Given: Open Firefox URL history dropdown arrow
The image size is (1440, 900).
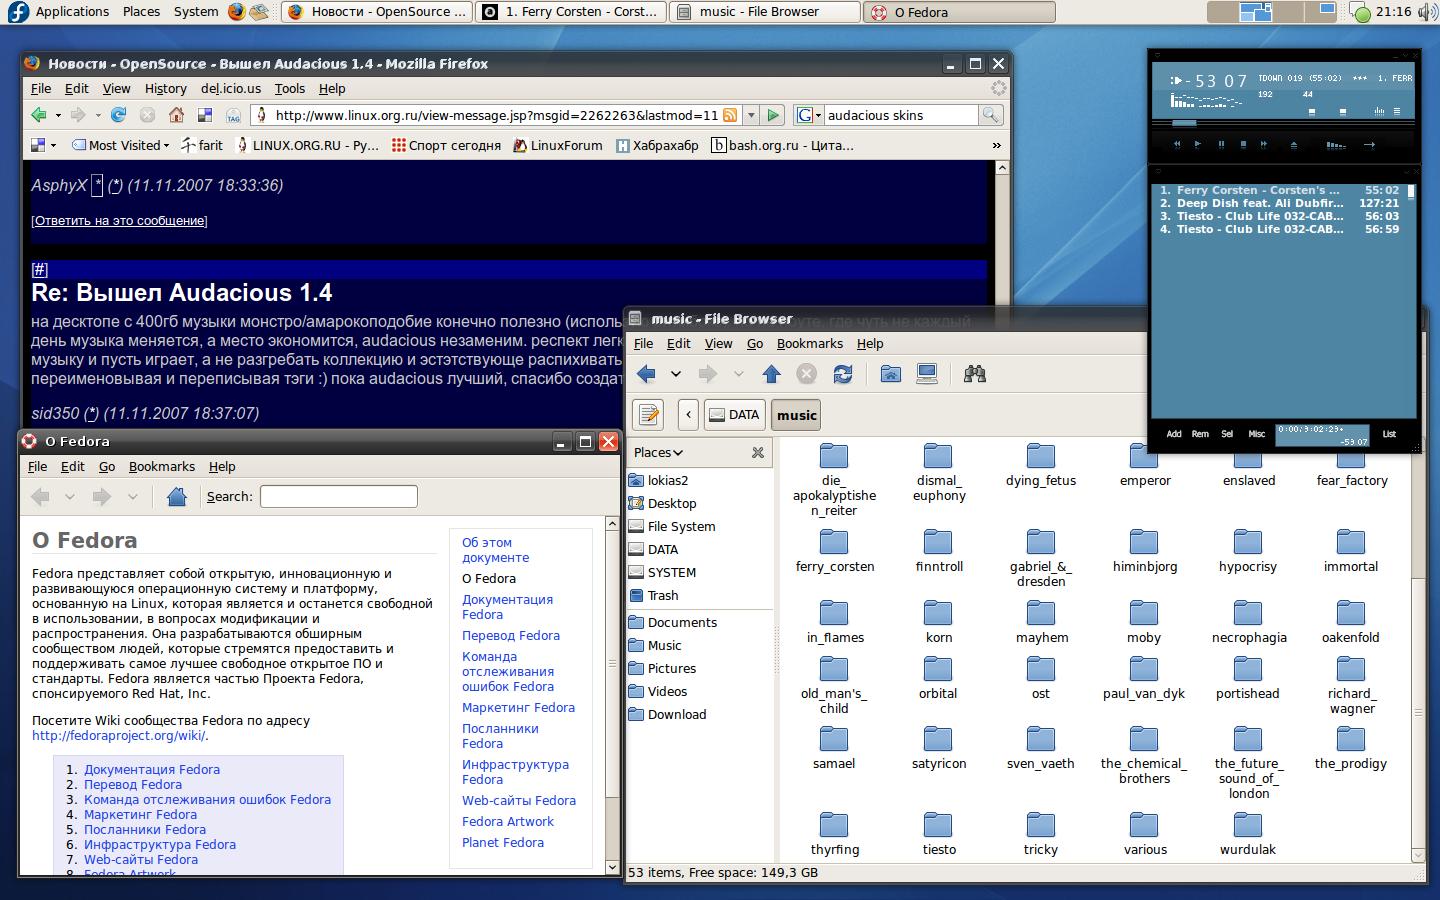Looking at the screenshot, I should pos(749,115).
